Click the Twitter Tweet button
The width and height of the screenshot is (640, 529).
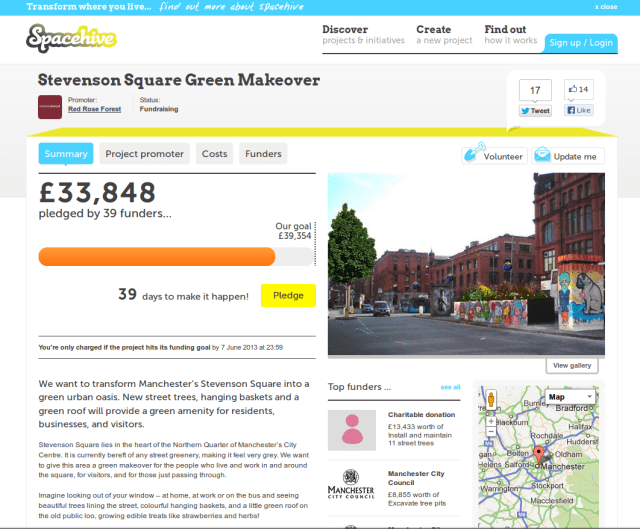pyautogui.click(x=535, y=111)
